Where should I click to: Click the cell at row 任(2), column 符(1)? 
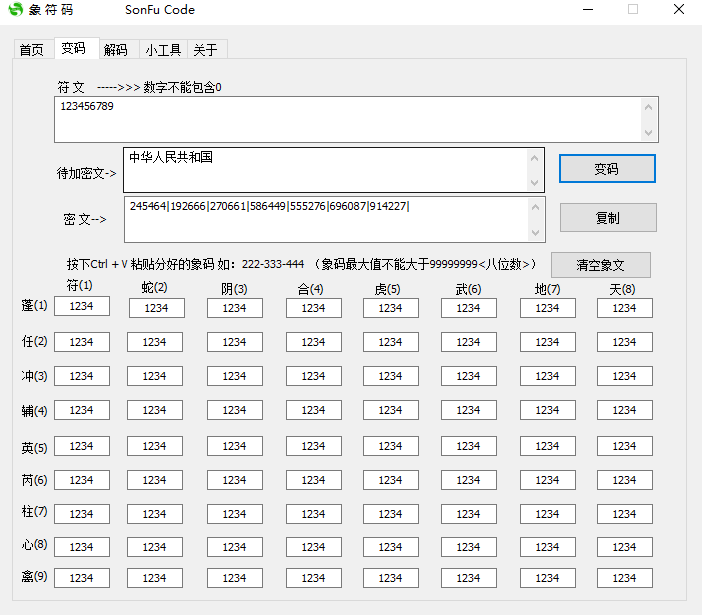click(x=82, y=342)
